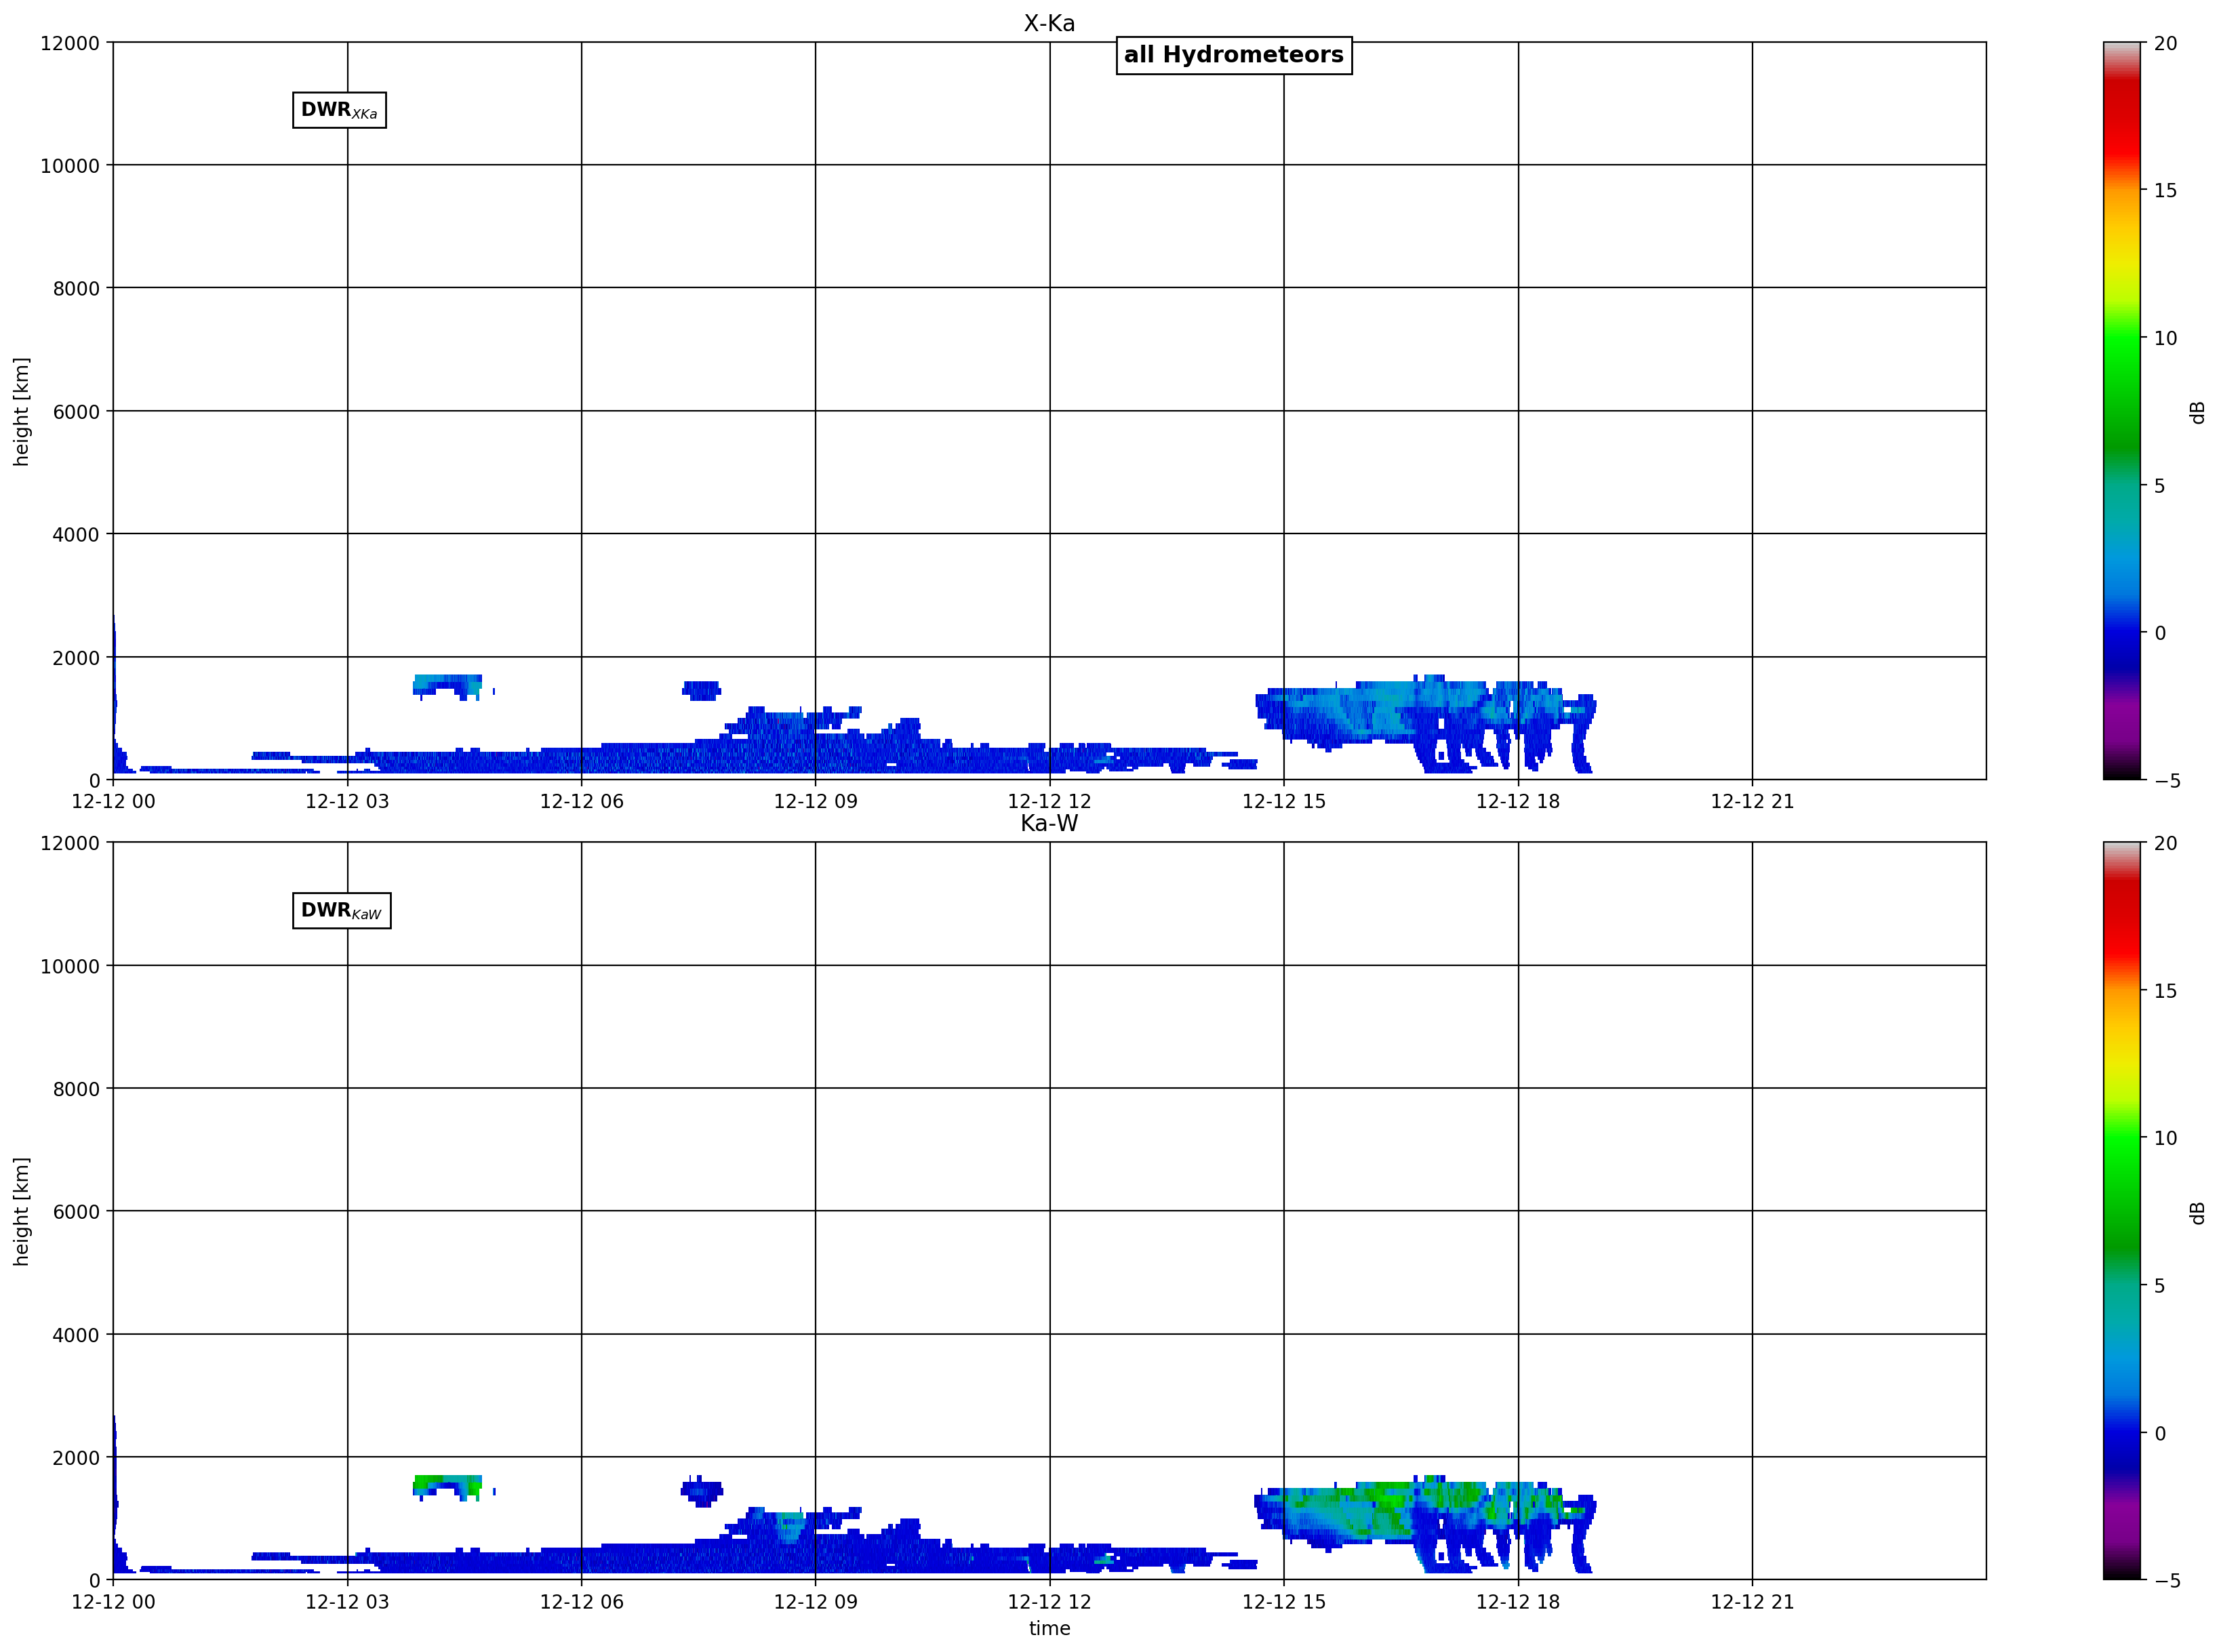
Task: Click the "10000" y-tick on Ka-W plot
Action: pyautogui.click(x=70, y=966)
